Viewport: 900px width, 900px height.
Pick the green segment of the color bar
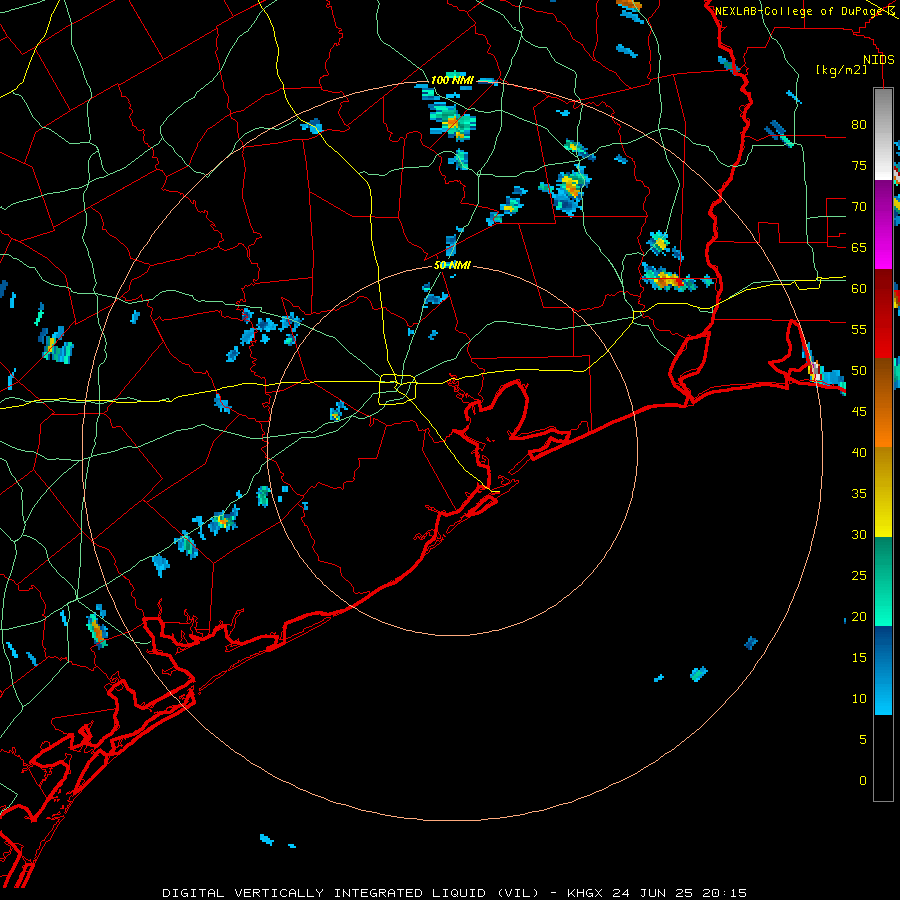(x=883, y=581)
